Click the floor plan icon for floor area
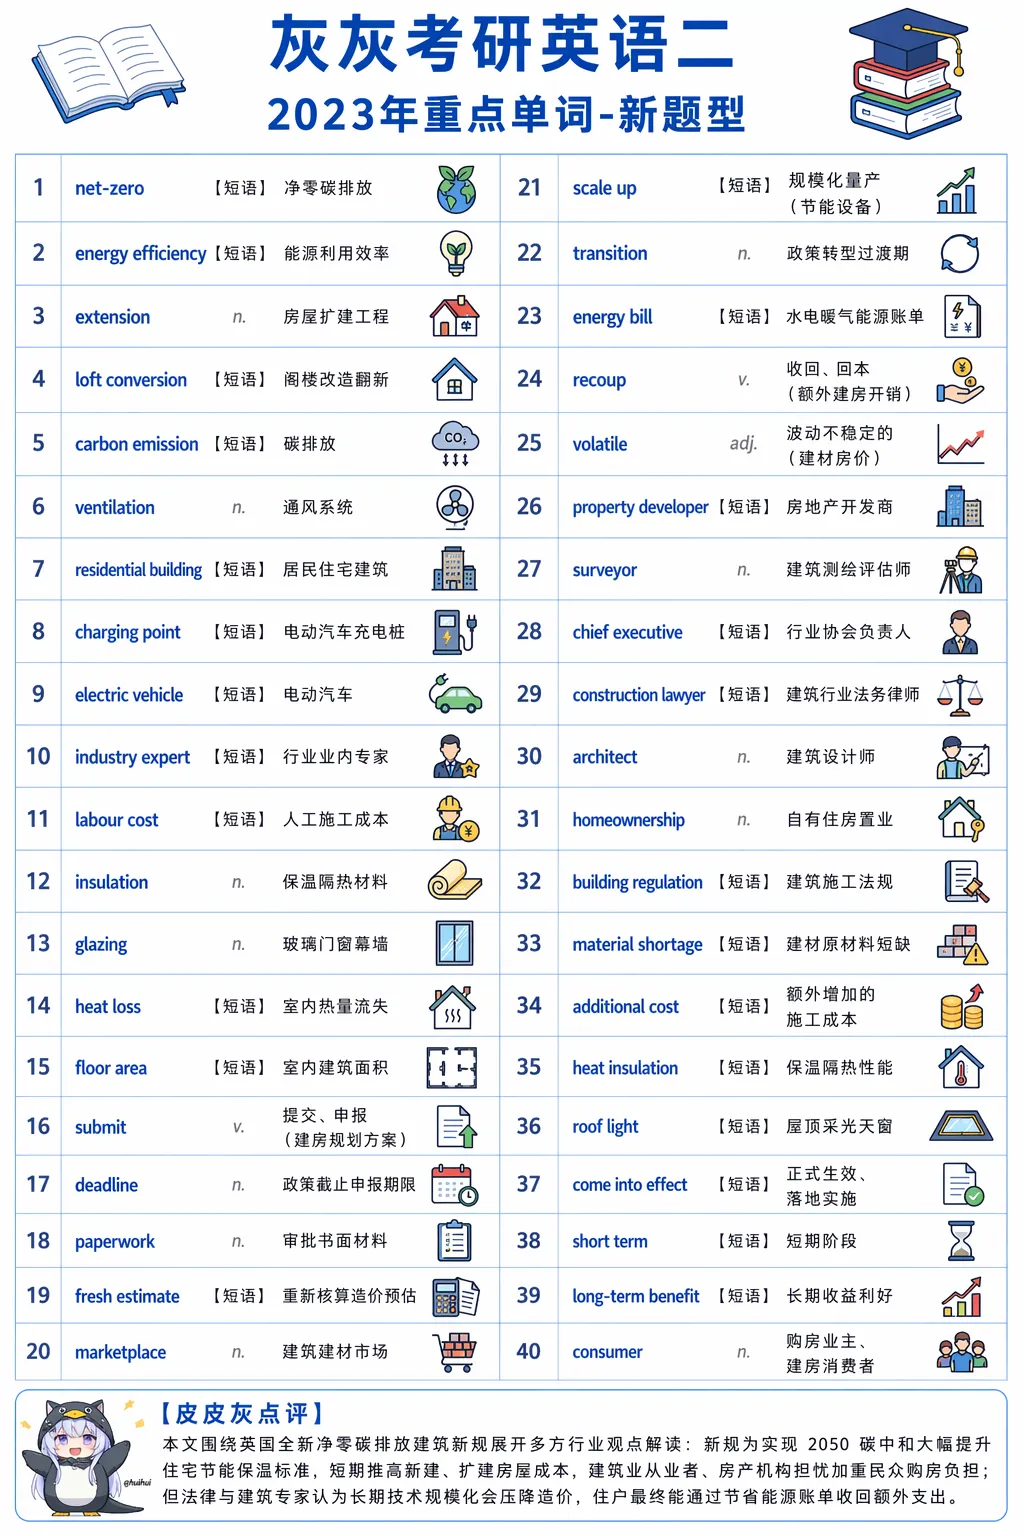1024x1536 pixels. (x=452, y=1068)
